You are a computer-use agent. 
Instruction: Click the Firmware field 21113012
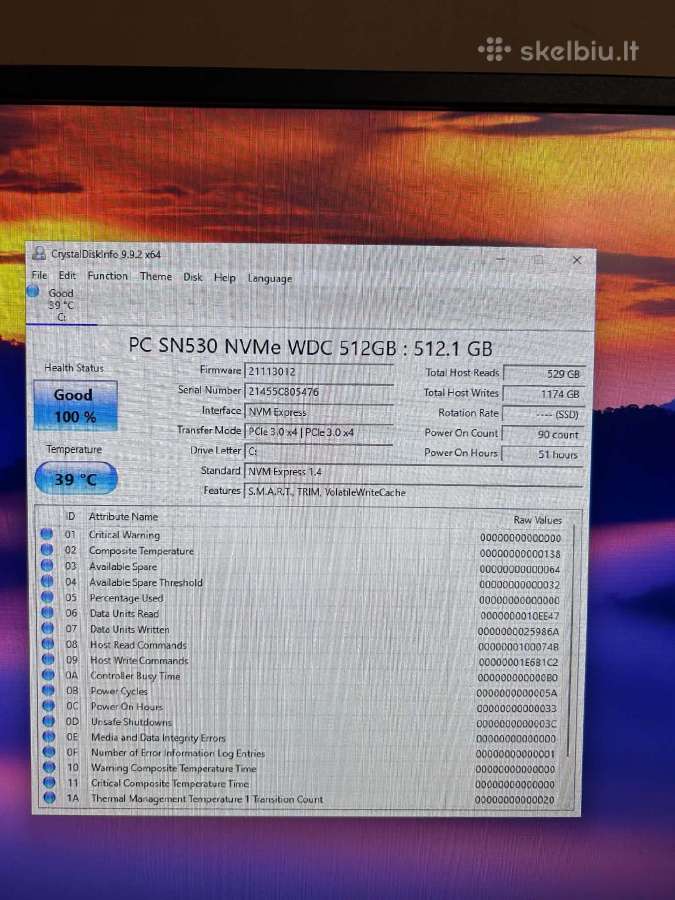point(319,371)
